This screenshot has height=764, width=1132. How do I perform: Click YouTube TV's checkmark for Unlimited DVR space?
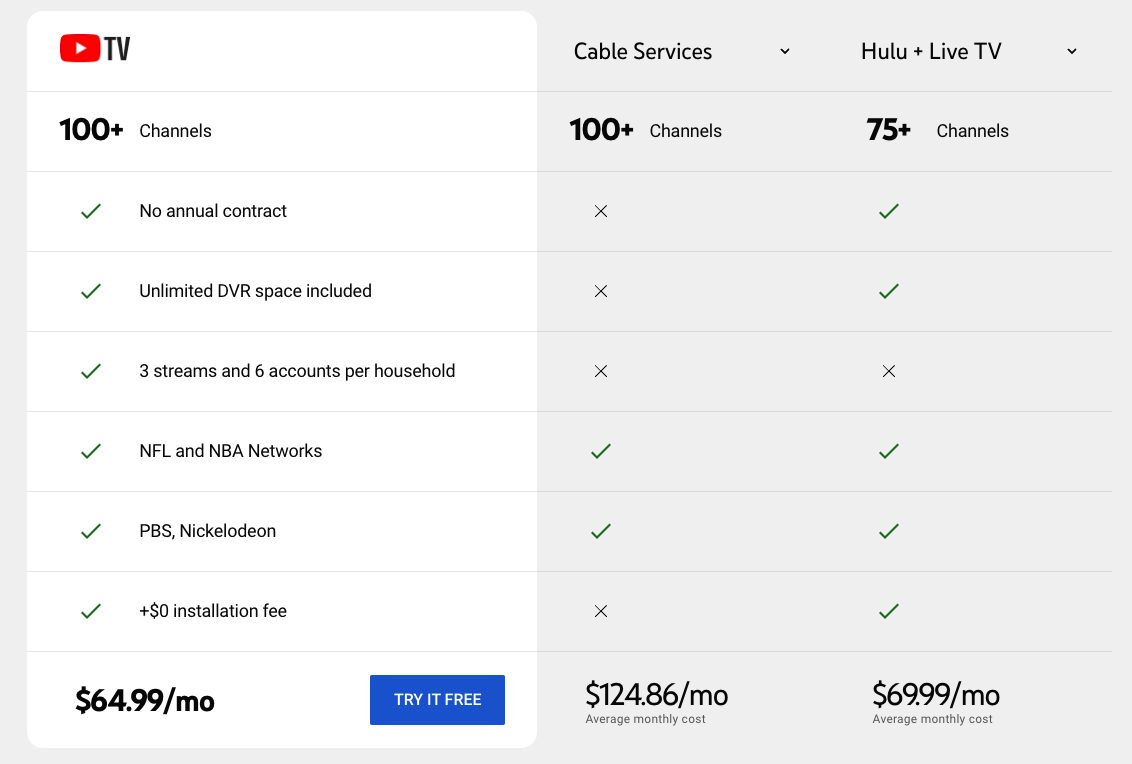91,291
